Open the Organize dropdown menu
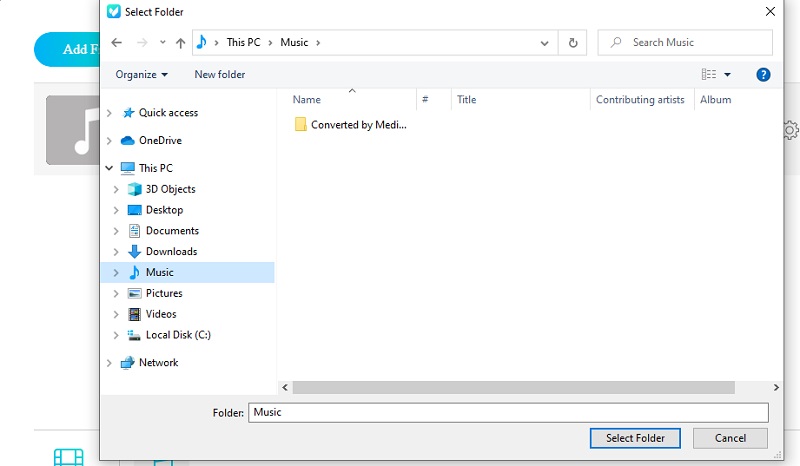The image size is (800, 466). coord(141,74)
